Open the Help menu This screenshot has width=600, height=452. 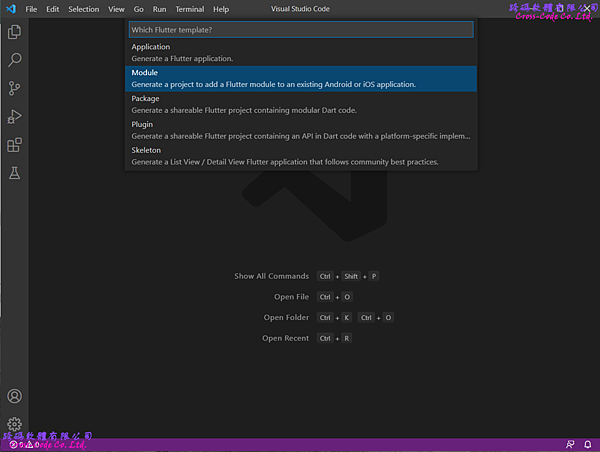tap(220, 9)
